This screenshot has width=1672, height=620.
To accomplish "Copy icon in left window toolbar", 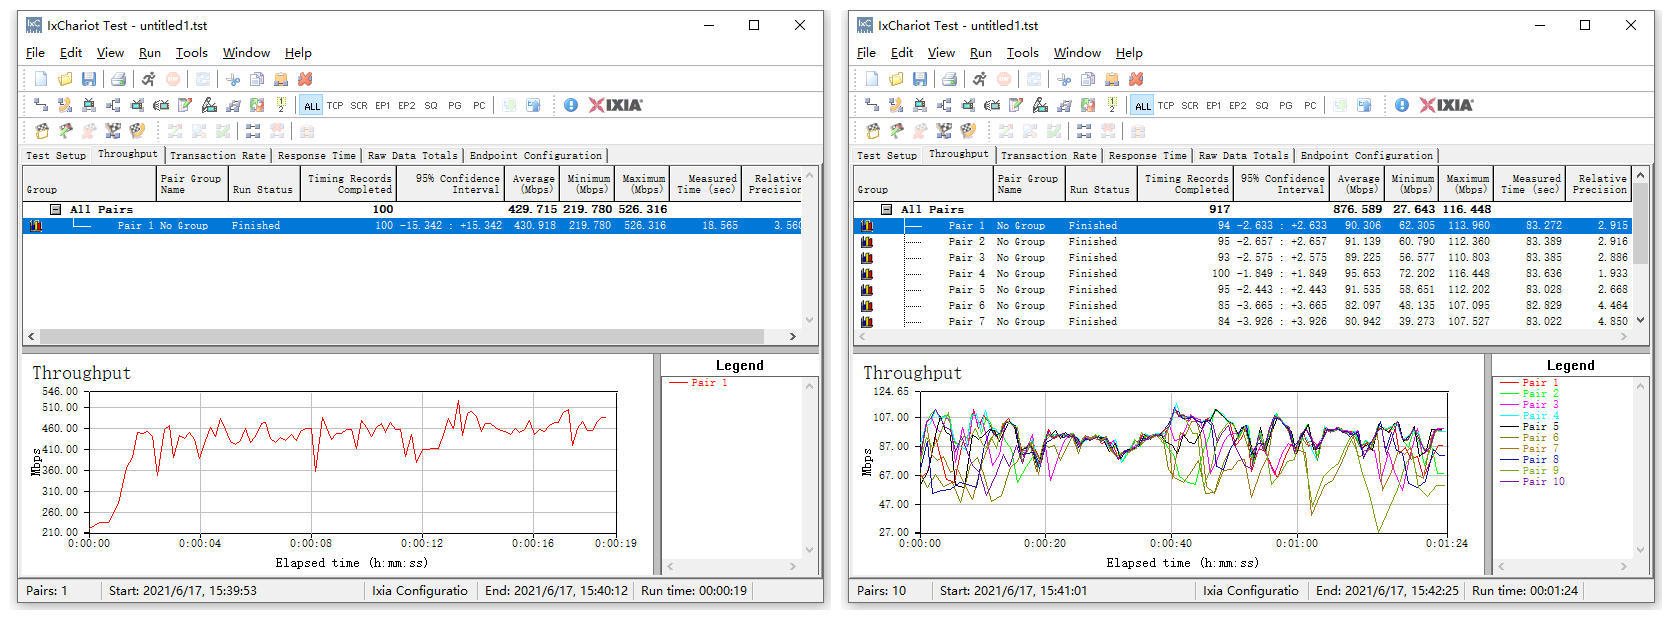I will tap(257, 79).
